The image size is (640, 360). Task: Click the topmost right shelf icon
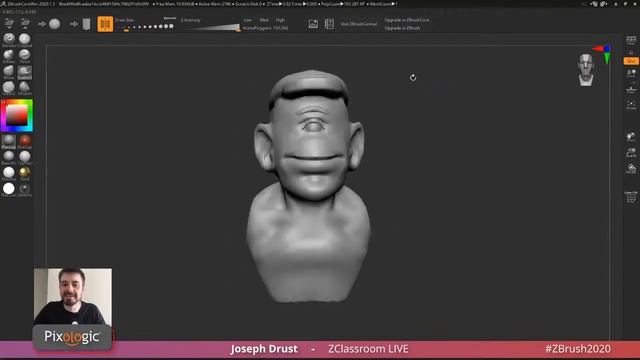click(x=631, y=40)
